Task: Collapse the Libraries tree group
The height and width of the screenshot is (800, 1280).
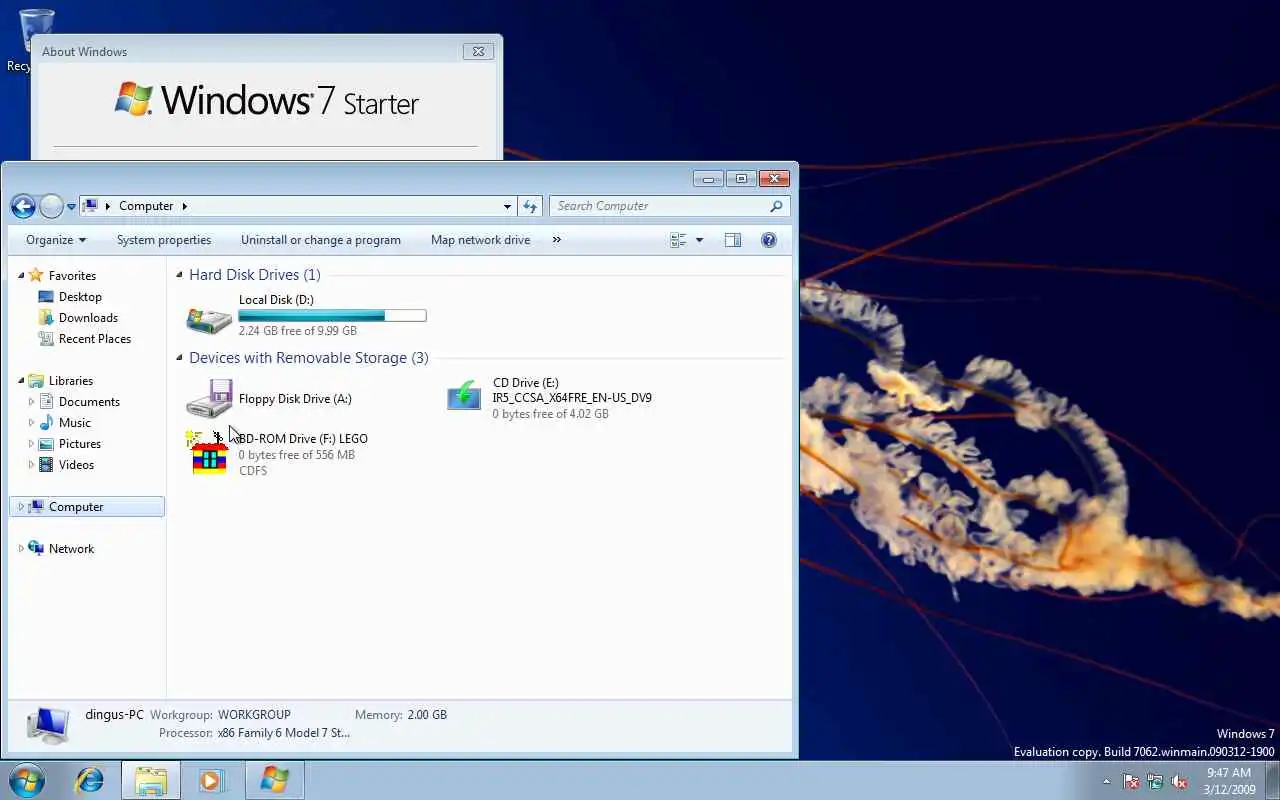Action: pyautogui.click(x=21, y=380)
